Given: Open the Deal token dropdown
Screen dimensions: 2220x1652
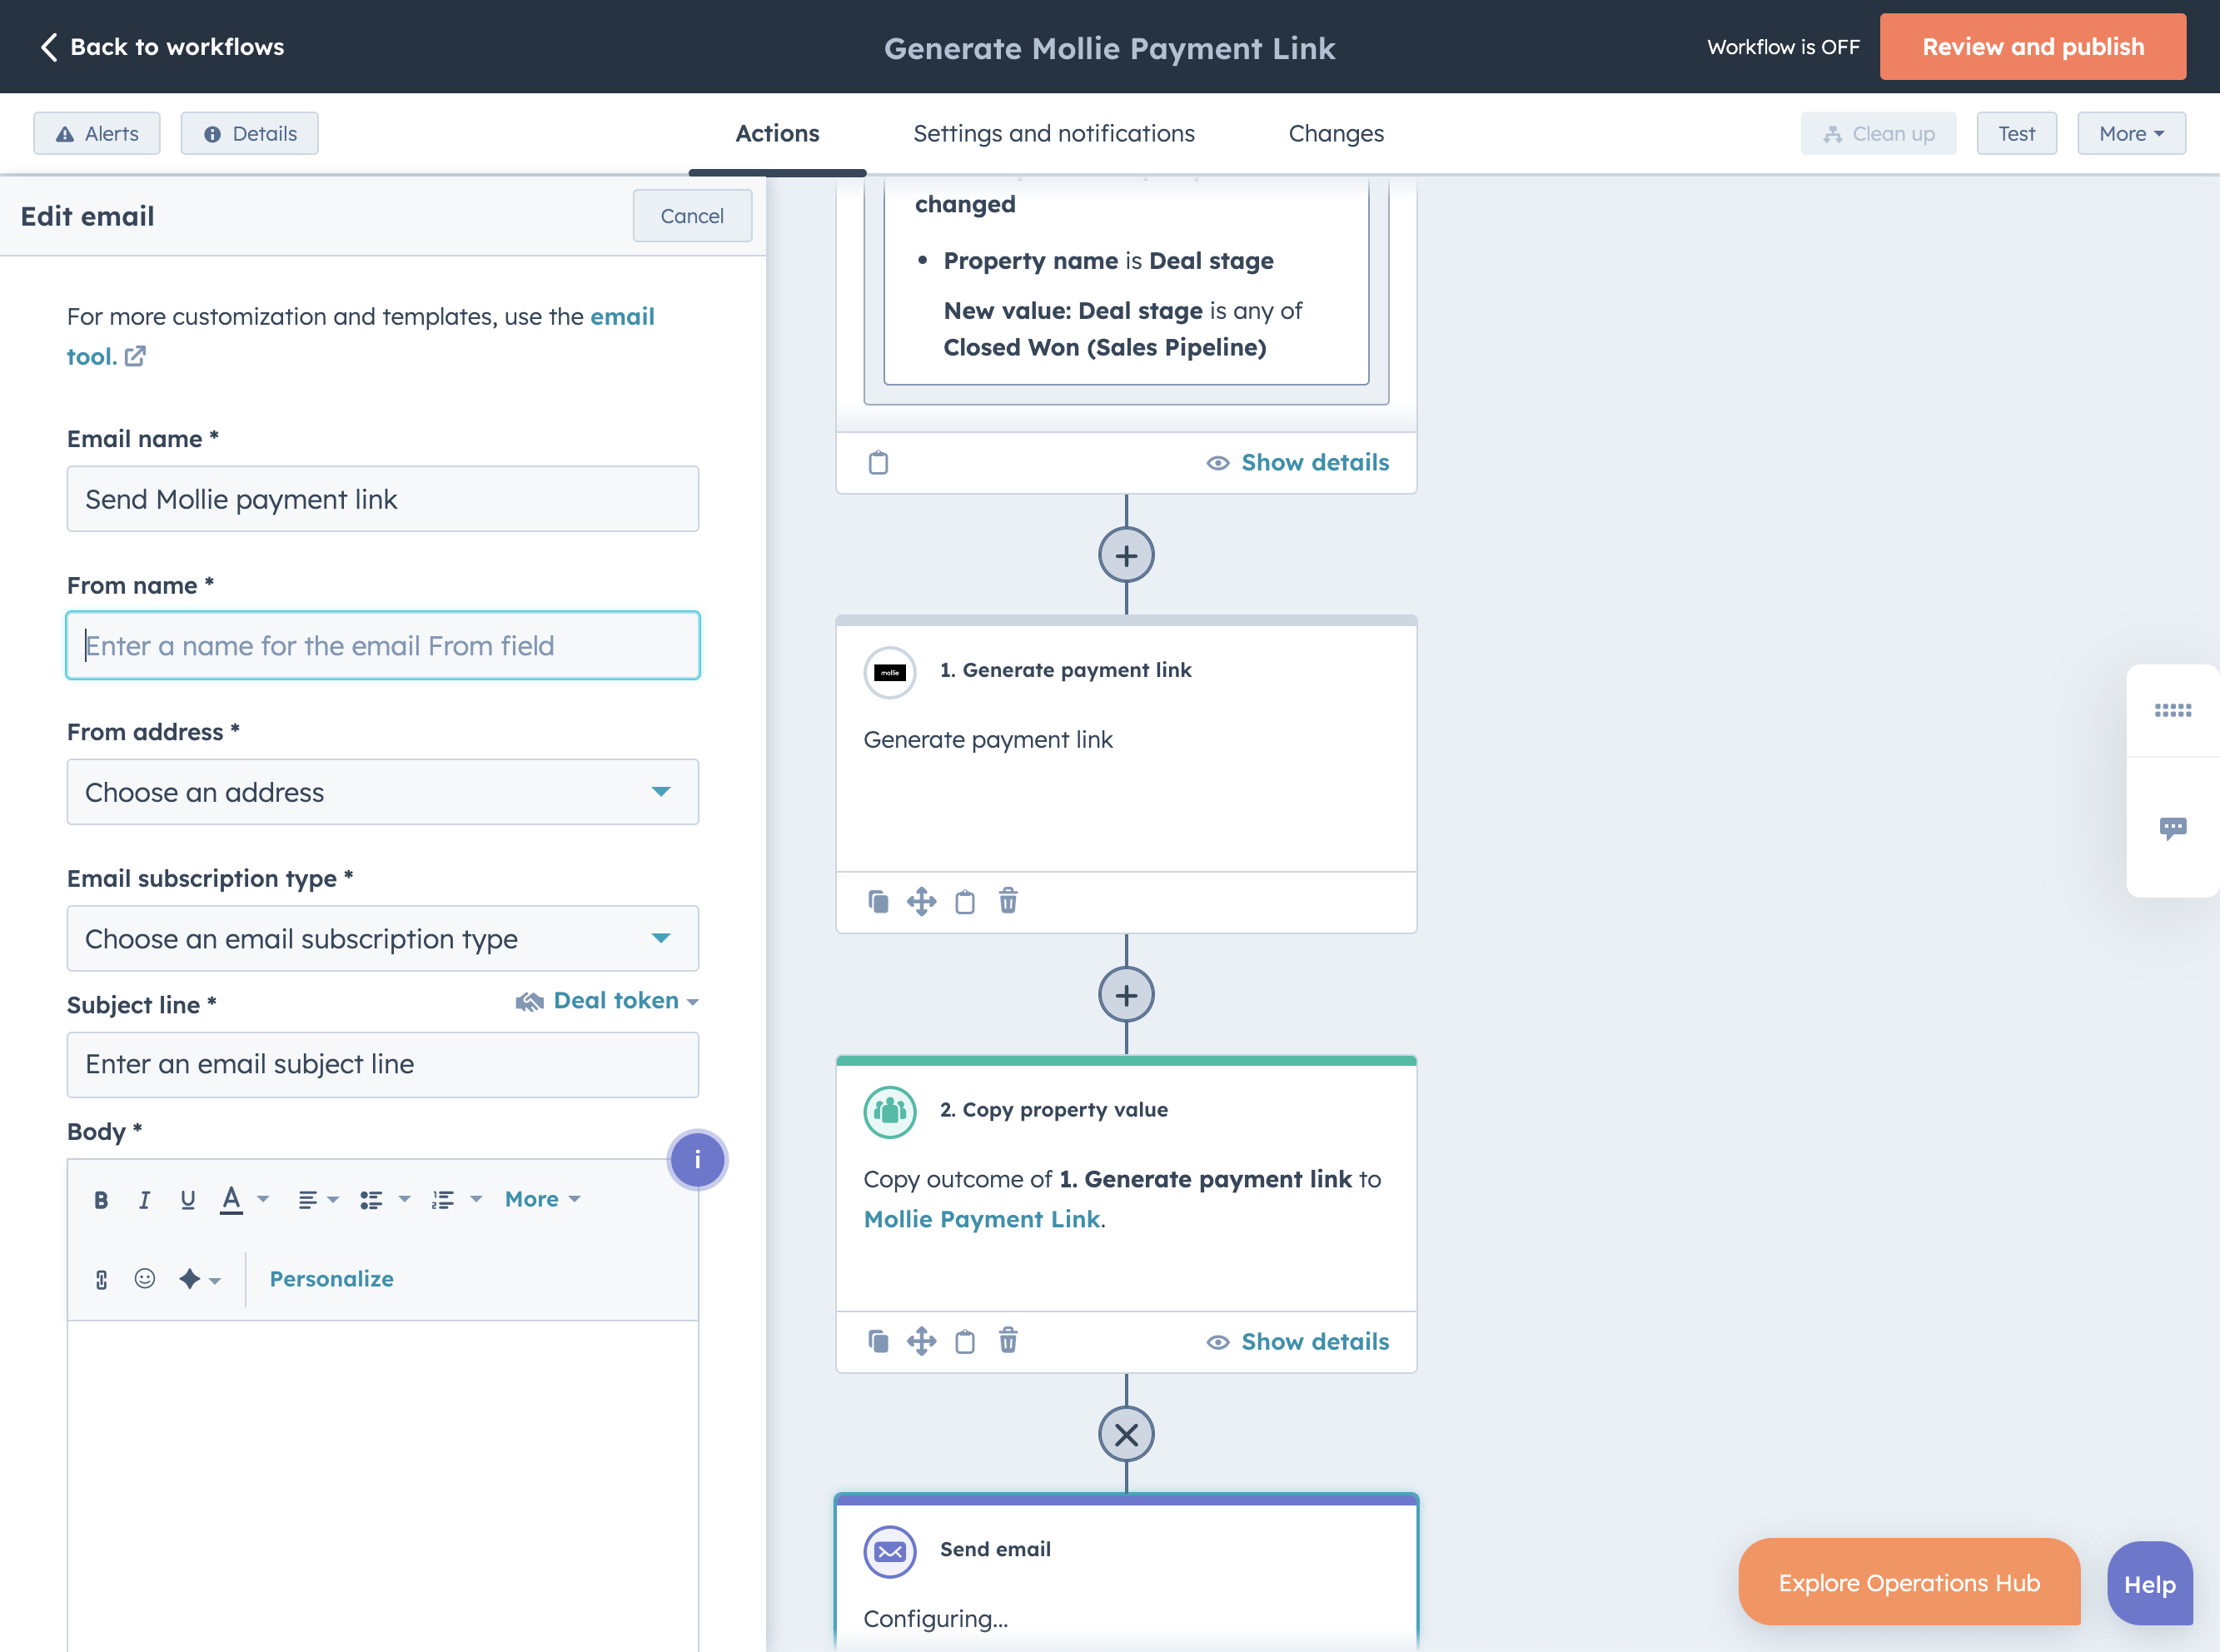Looking at the screenshot, I should tap(607, 1001).
